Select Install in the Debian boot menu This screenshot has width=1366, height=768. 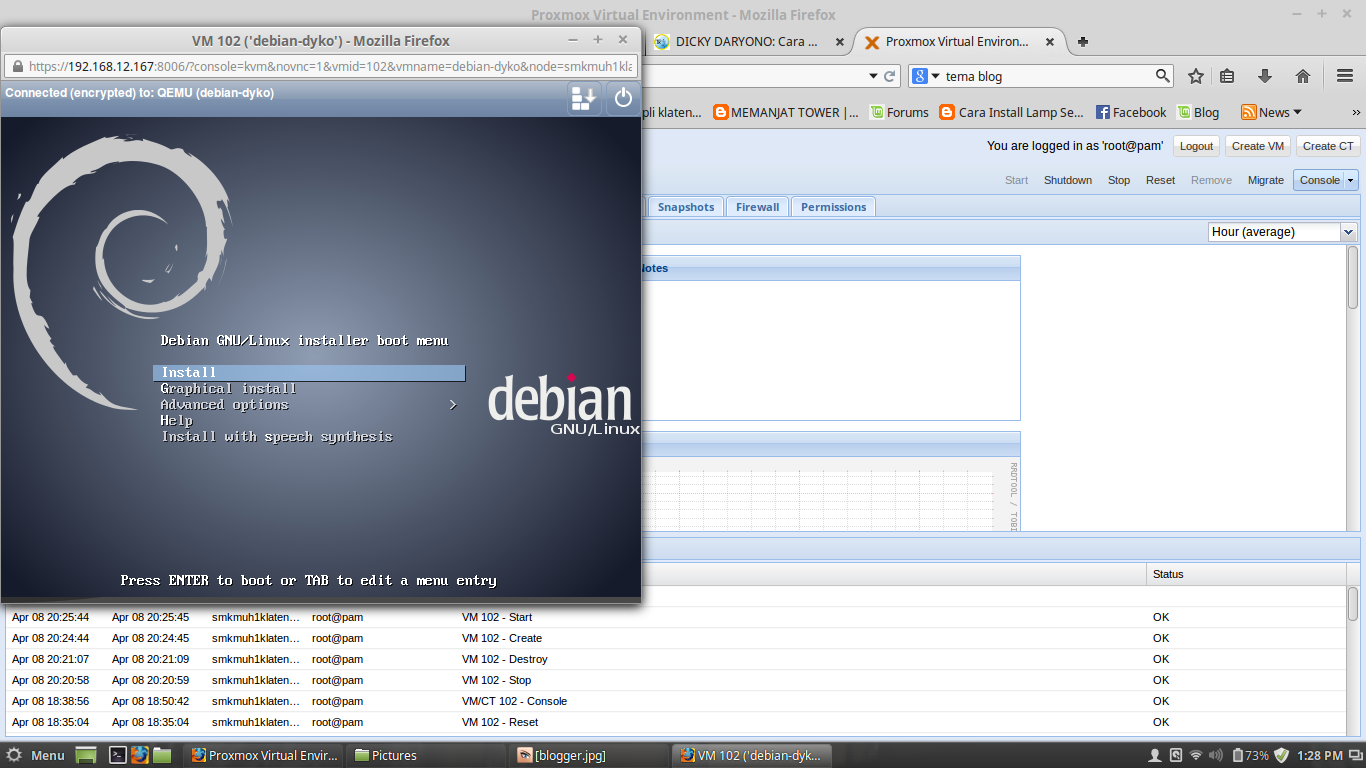[309, 373]
